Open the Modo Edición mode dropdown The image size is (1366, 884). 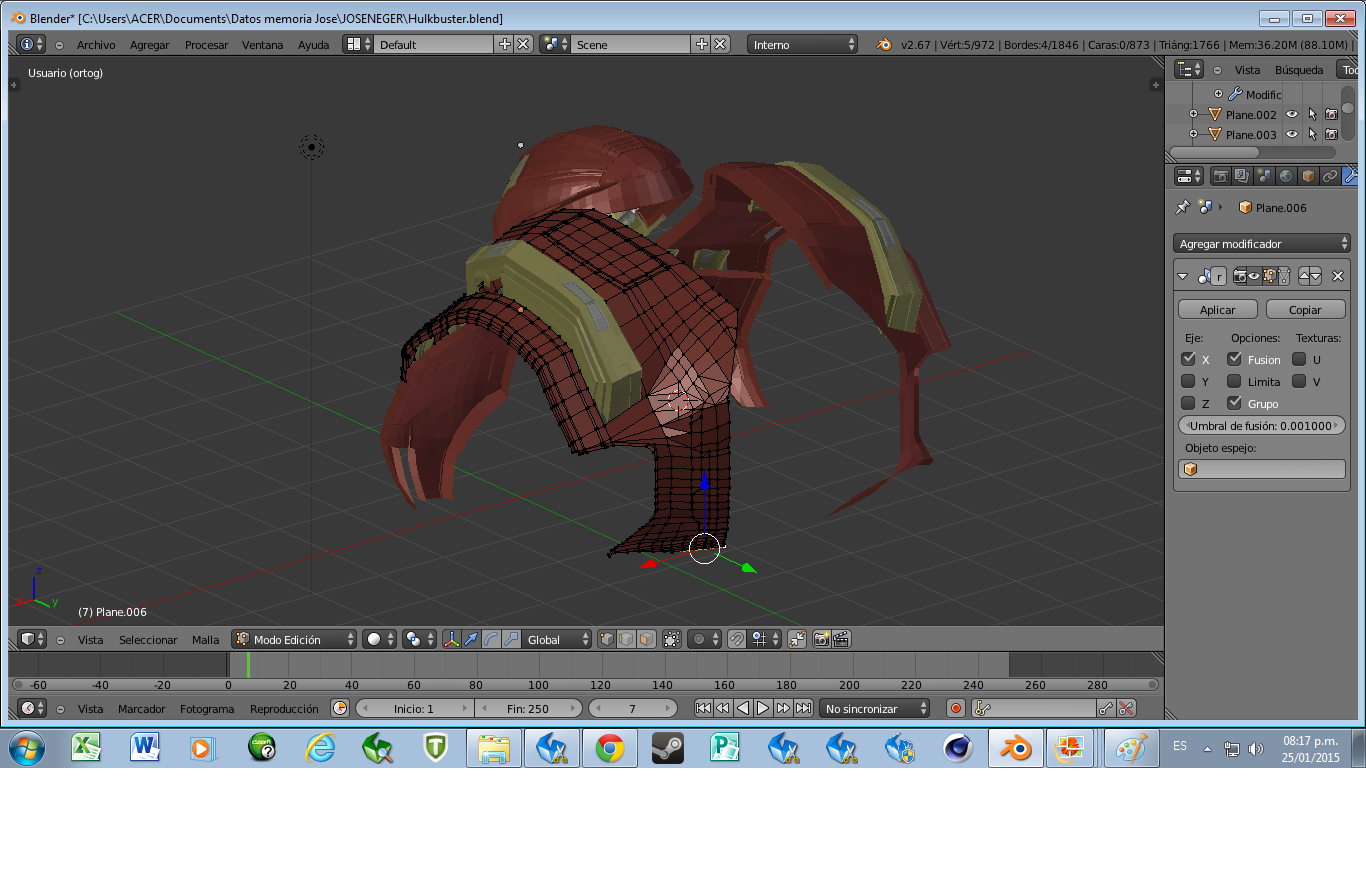294,639
